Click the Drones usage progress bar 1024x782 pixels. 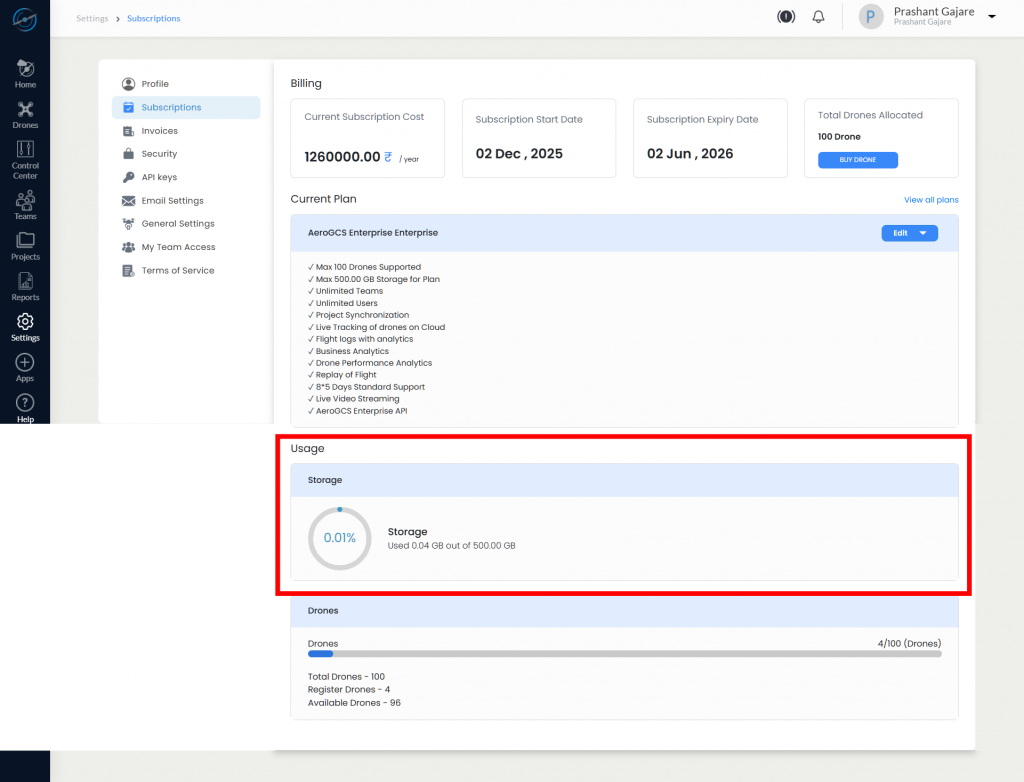click(624, 654)
